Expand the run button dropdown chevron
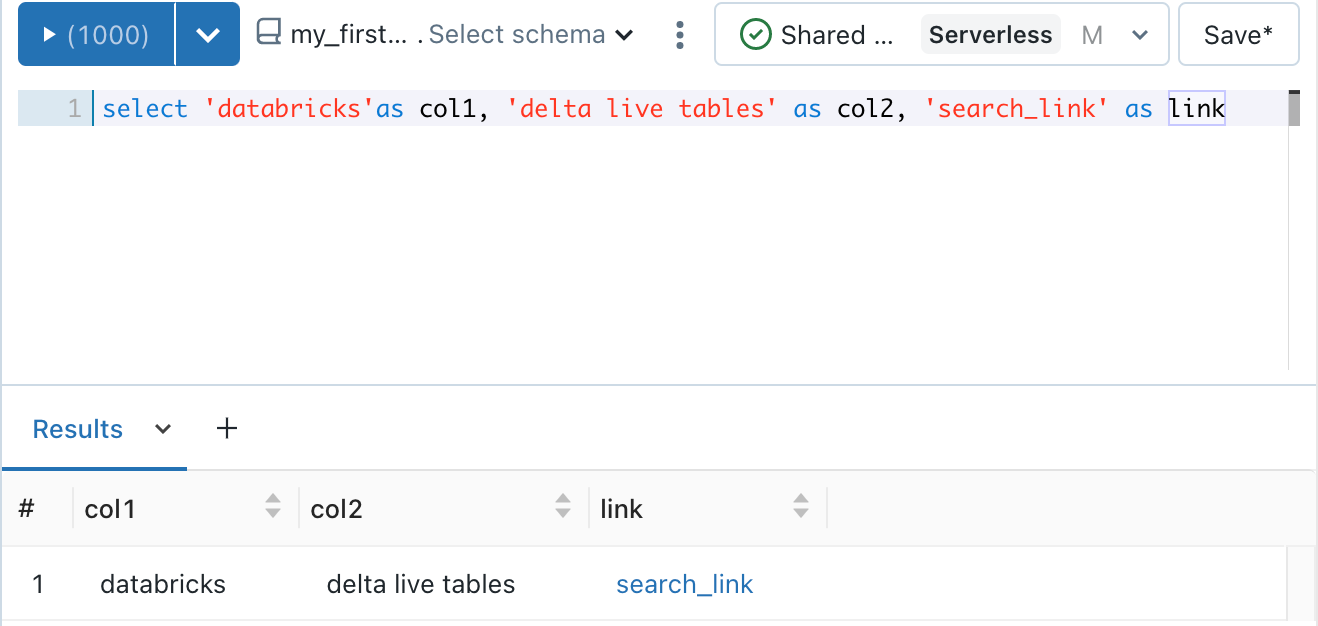Screen dimensions: 1318x626 (208, 33)
